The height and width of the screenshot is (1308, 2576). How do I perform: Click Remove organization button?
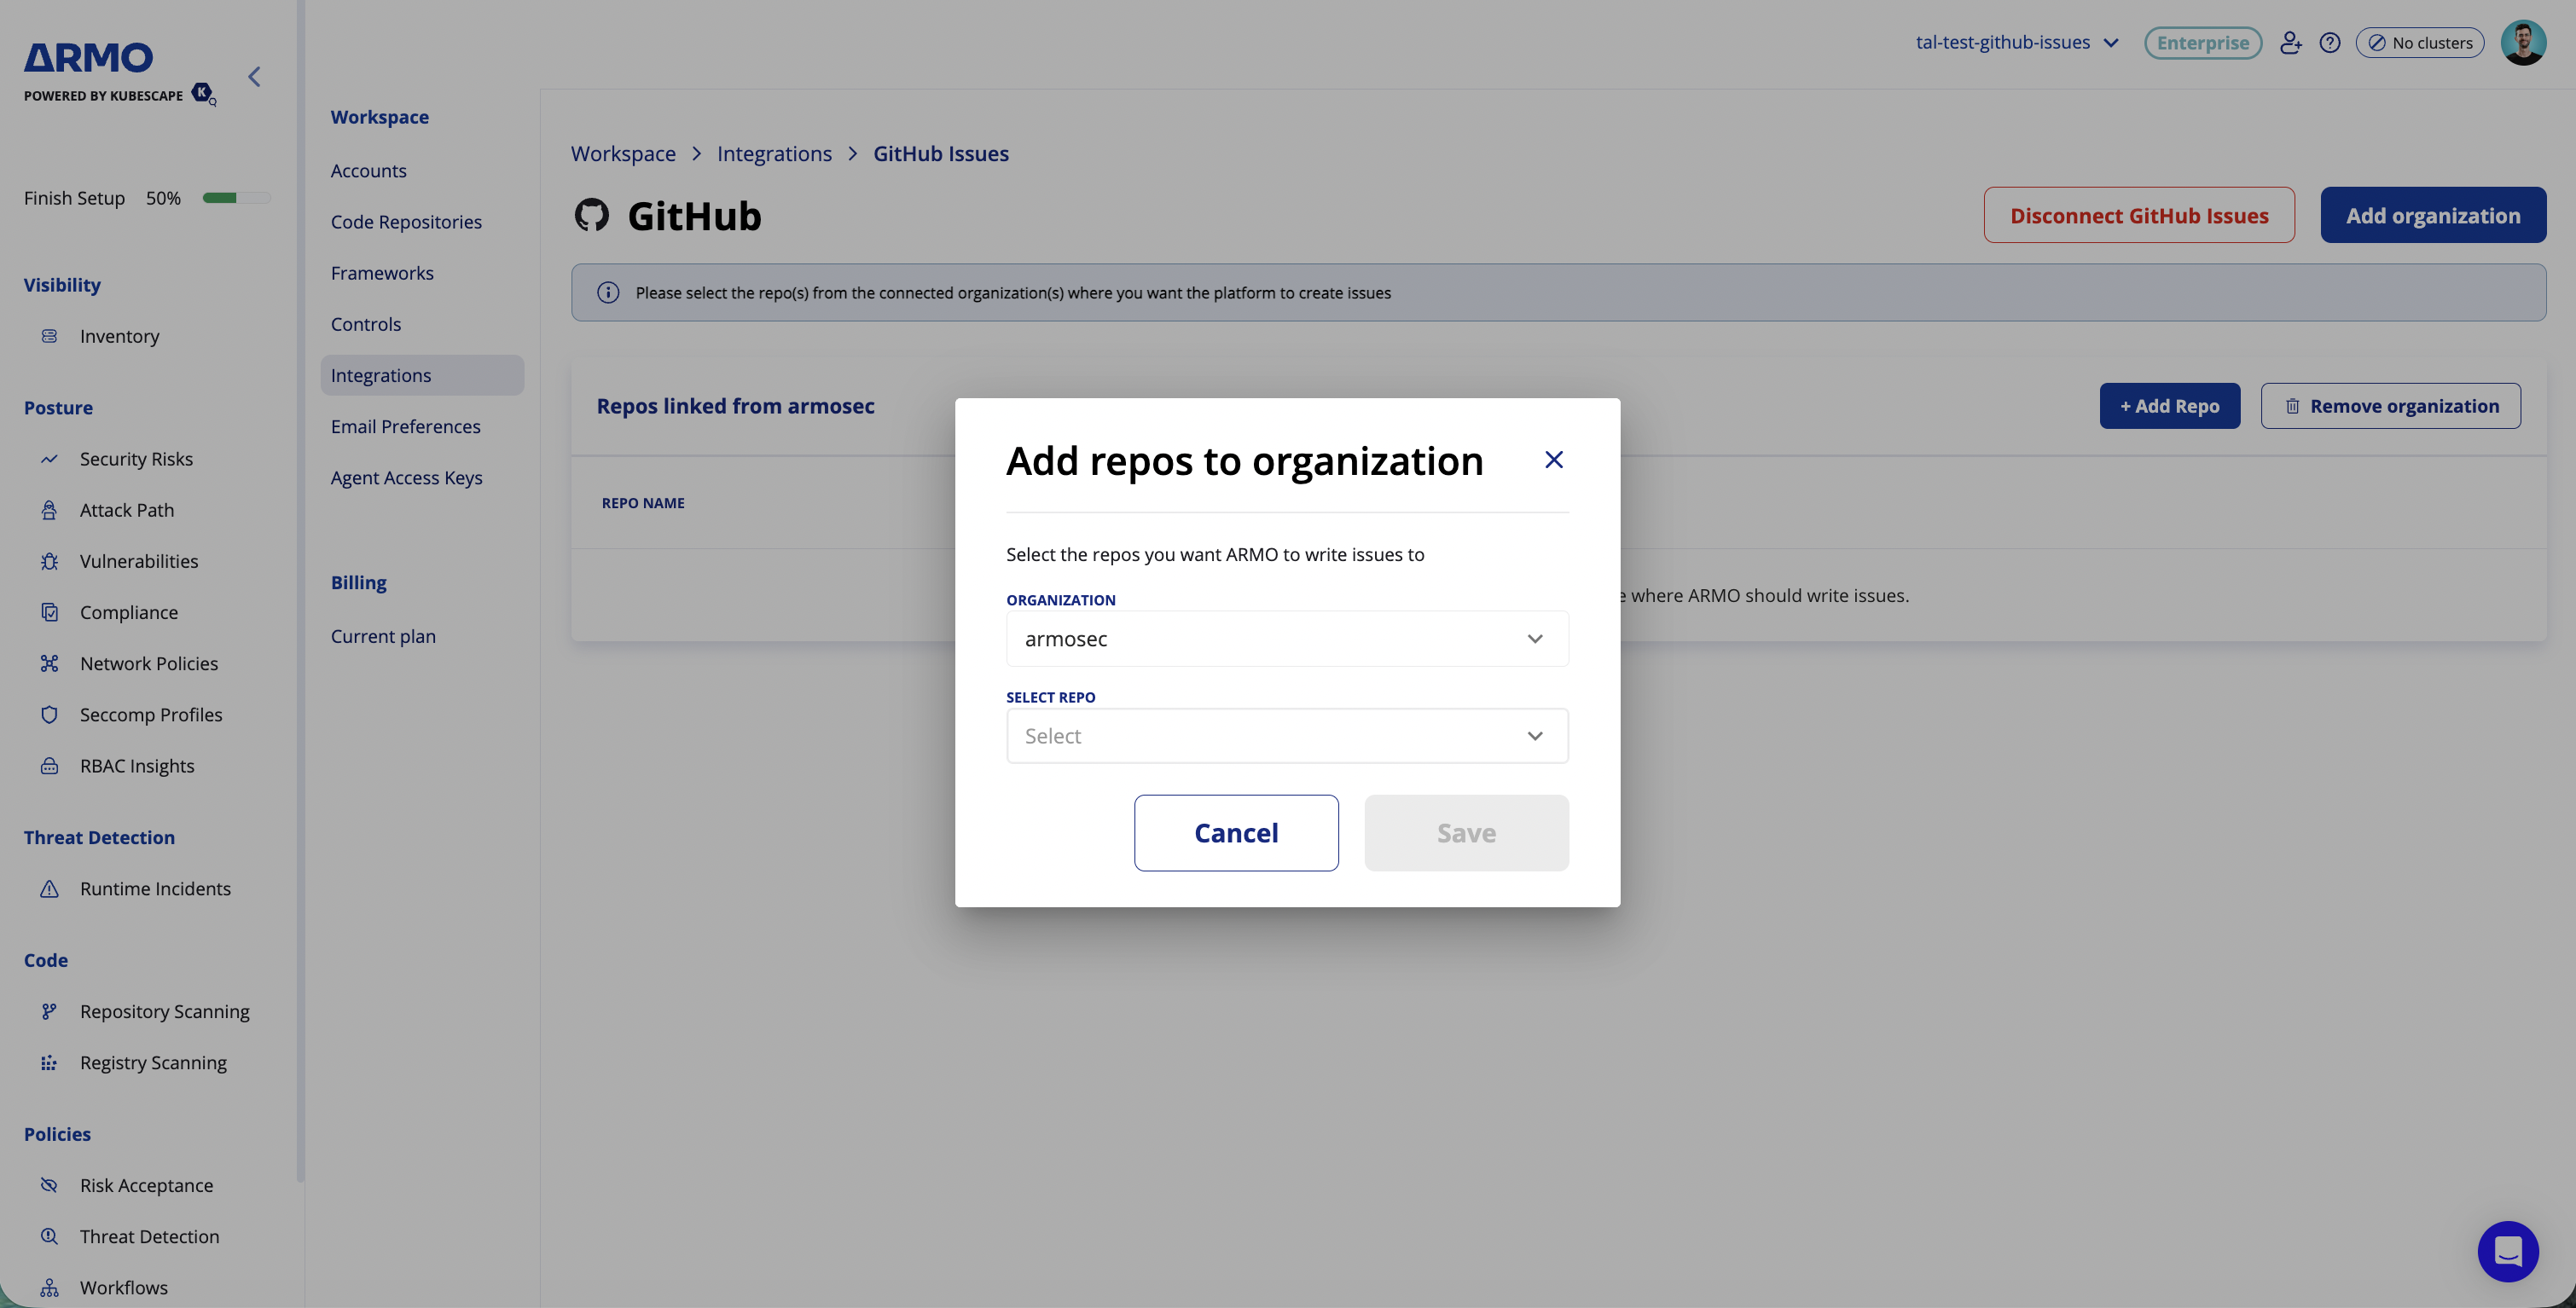[2391, 406]
